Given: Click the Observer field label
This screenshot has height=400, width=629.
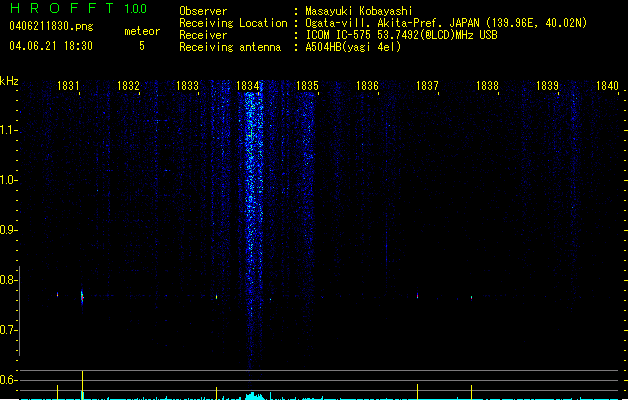Looking at the screenshot, I should (x=203, y=11).
